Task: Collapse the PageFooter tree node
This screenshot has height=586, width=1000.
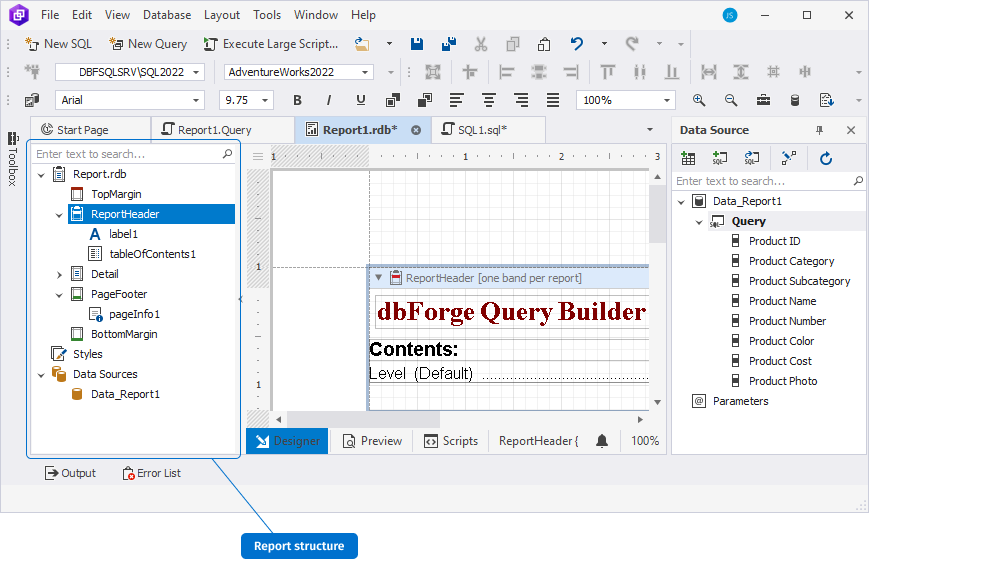Action: coord(59,295)
